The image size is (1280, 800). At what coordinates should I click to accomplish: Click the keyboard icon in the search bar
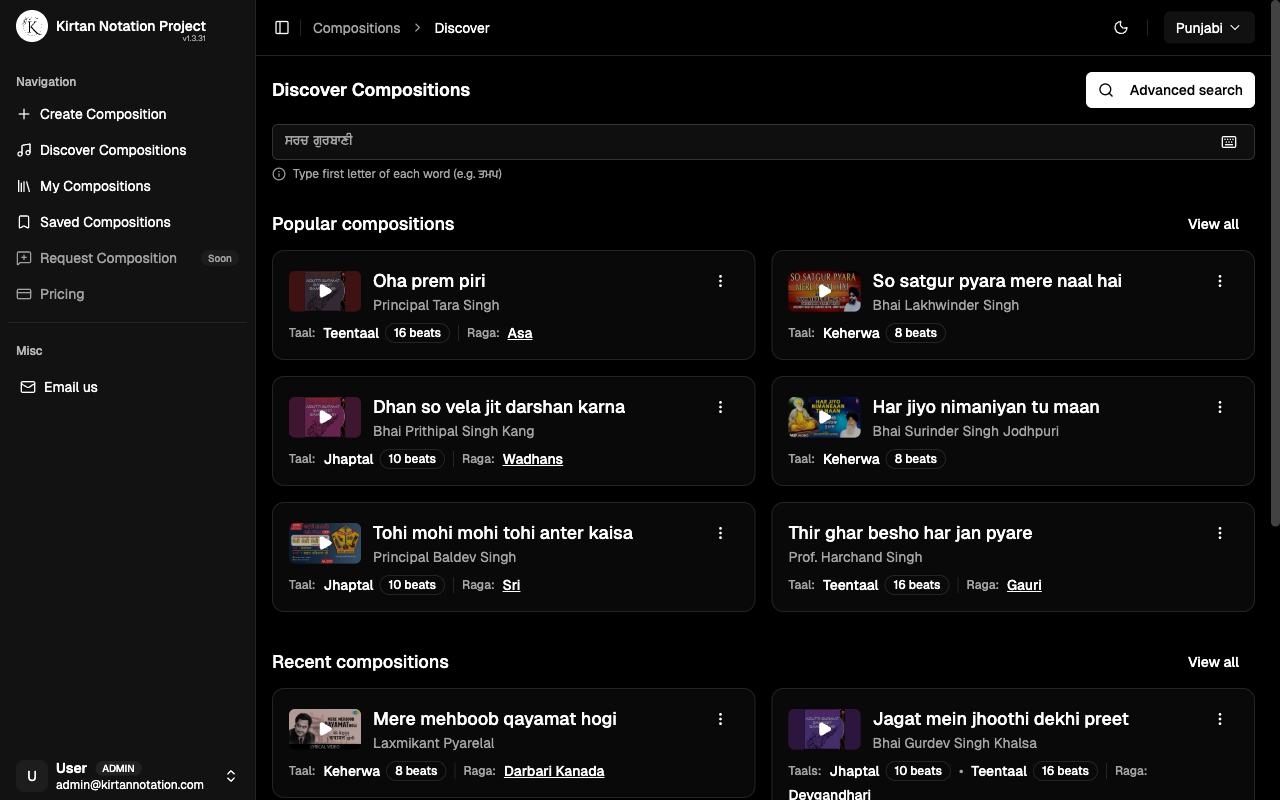click(1229, 141)
